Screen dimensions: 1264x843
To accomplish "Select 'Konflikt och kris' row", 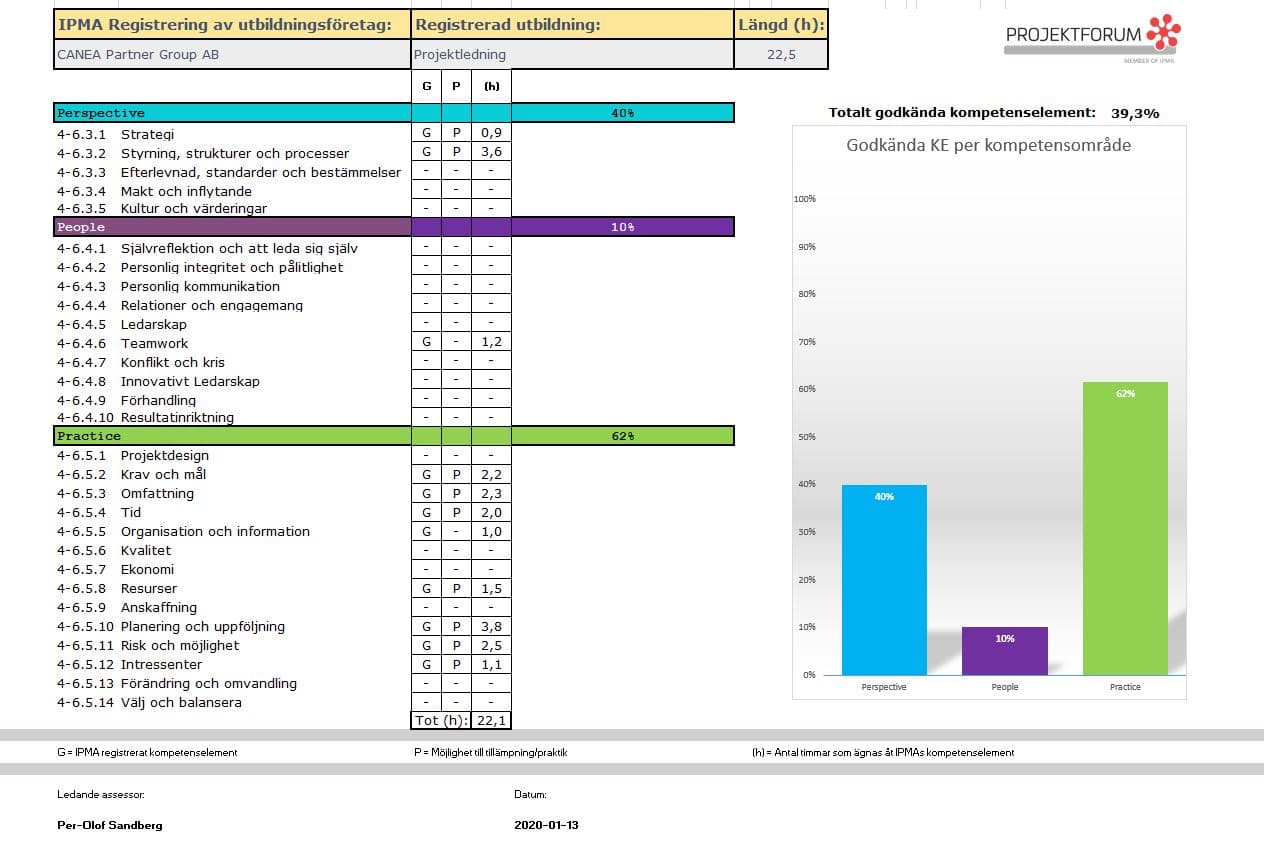I will pyautogui.click(x=173, y=362).
